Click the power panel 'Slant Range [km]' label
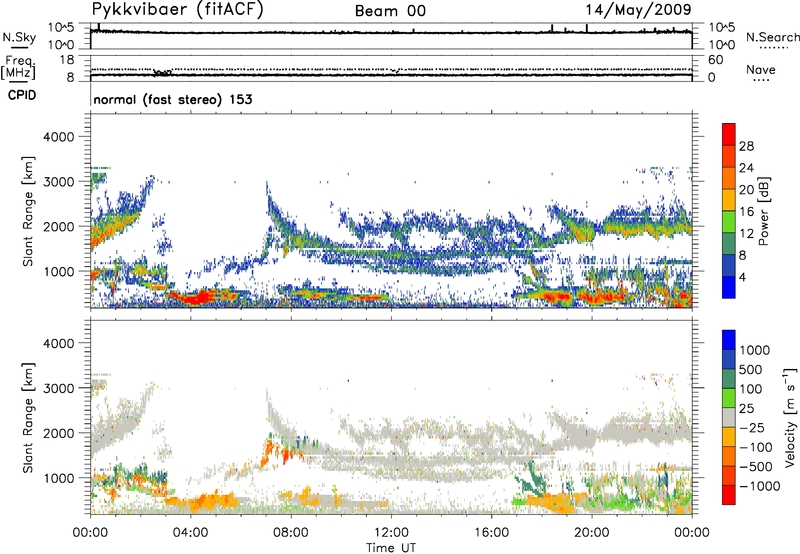Viewport: 800px width, 554px height. (x=28, y=211)
